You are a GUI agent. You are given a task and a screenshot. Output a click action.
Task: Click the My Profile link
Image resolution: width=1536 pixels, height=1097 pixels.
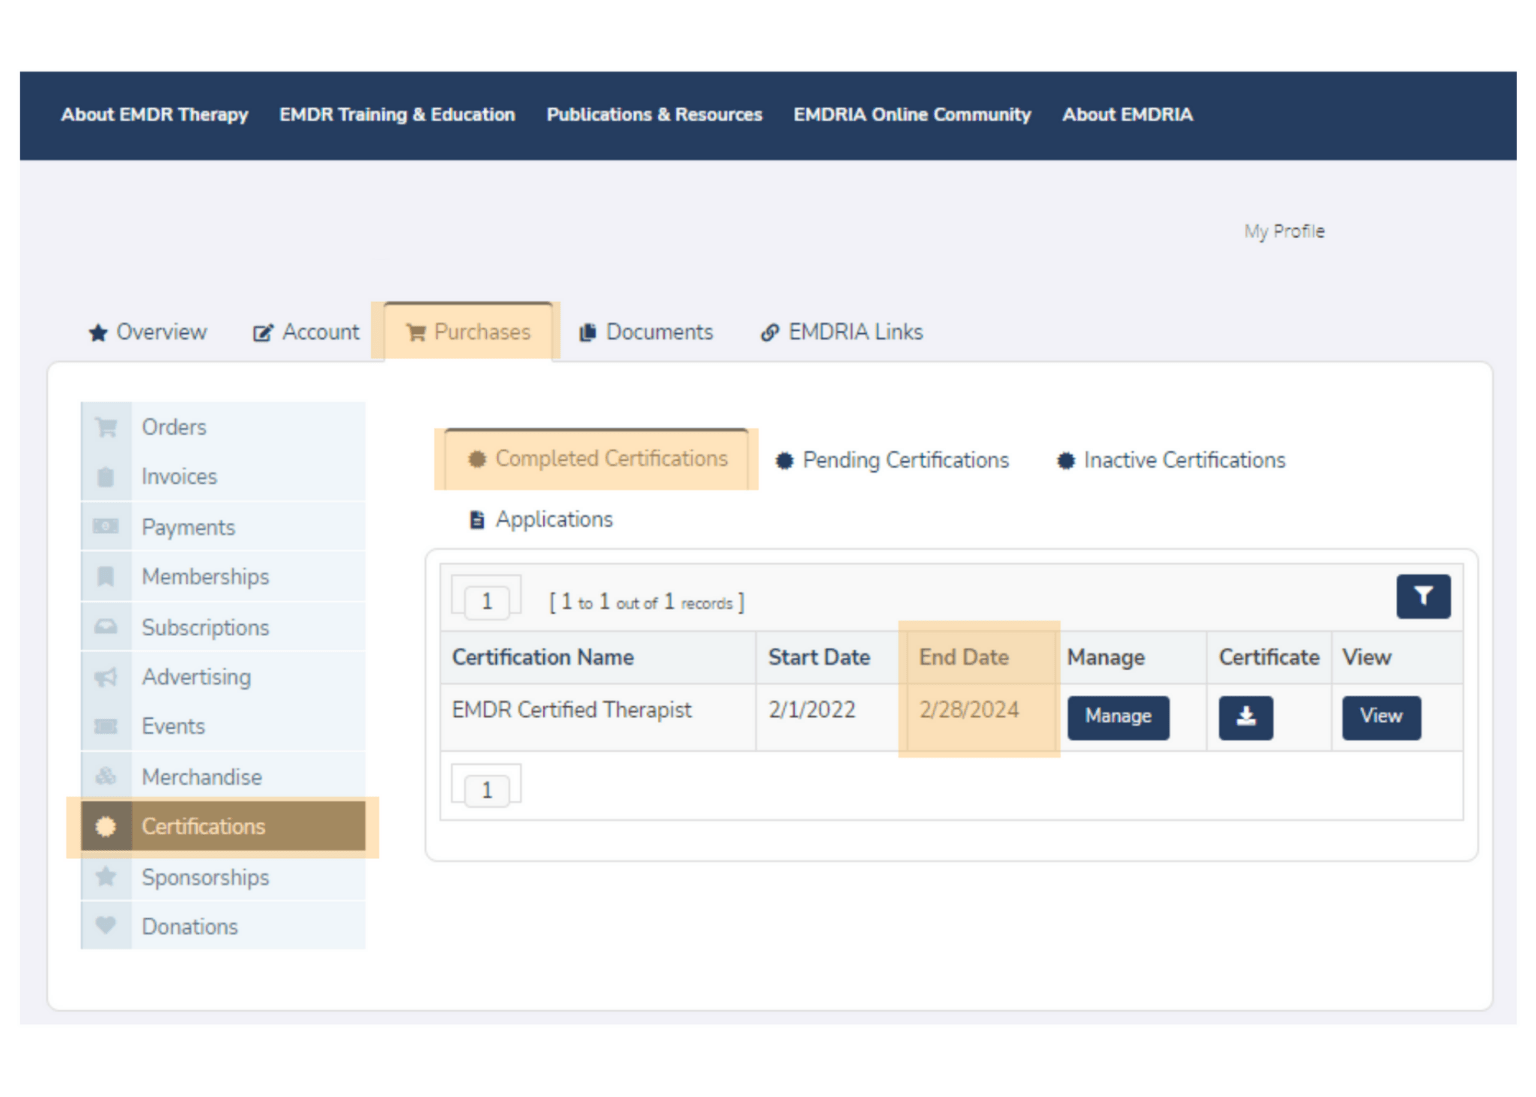(1284, 231)
